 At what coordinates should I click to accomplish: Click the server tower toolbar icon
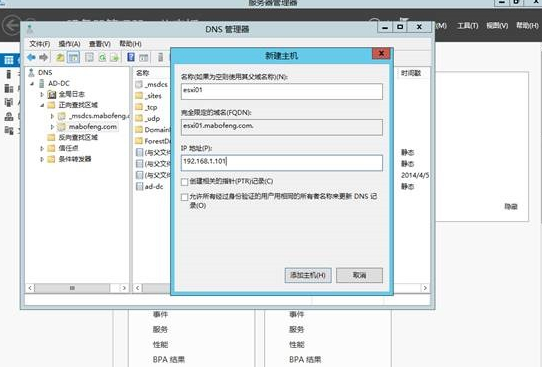160,57
